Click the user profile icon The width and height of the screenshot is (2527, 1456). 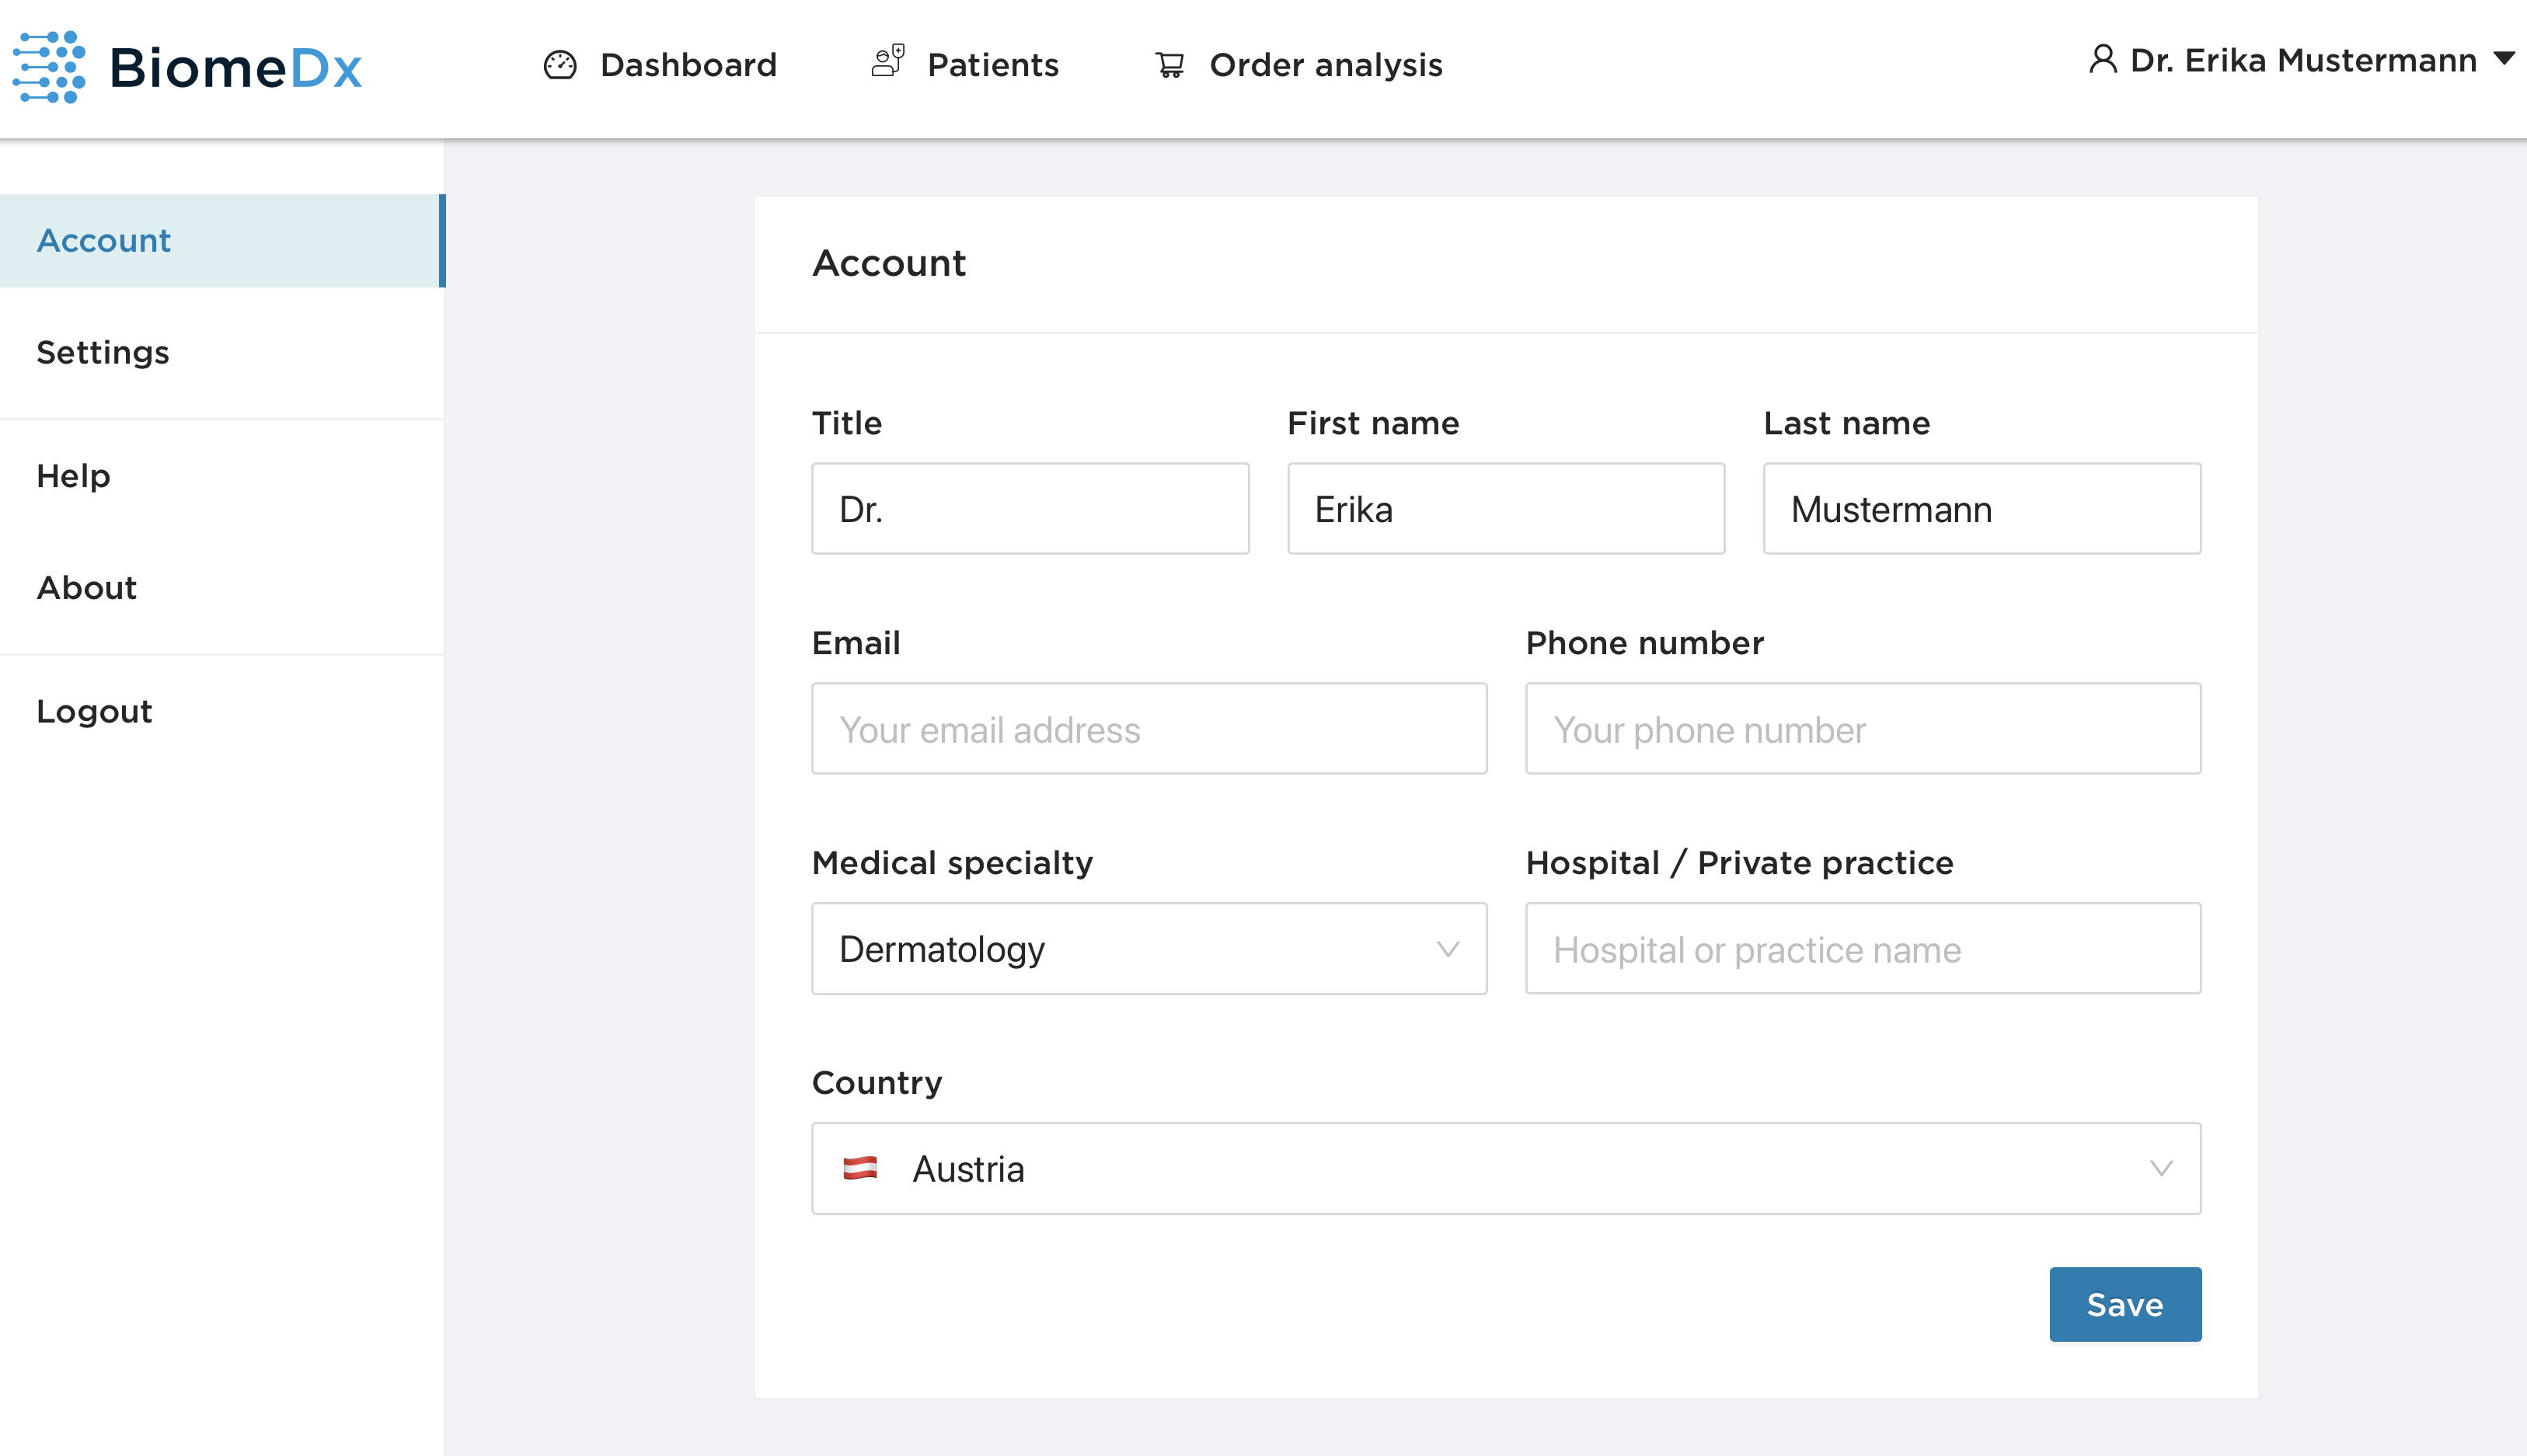click(2103, 60)
